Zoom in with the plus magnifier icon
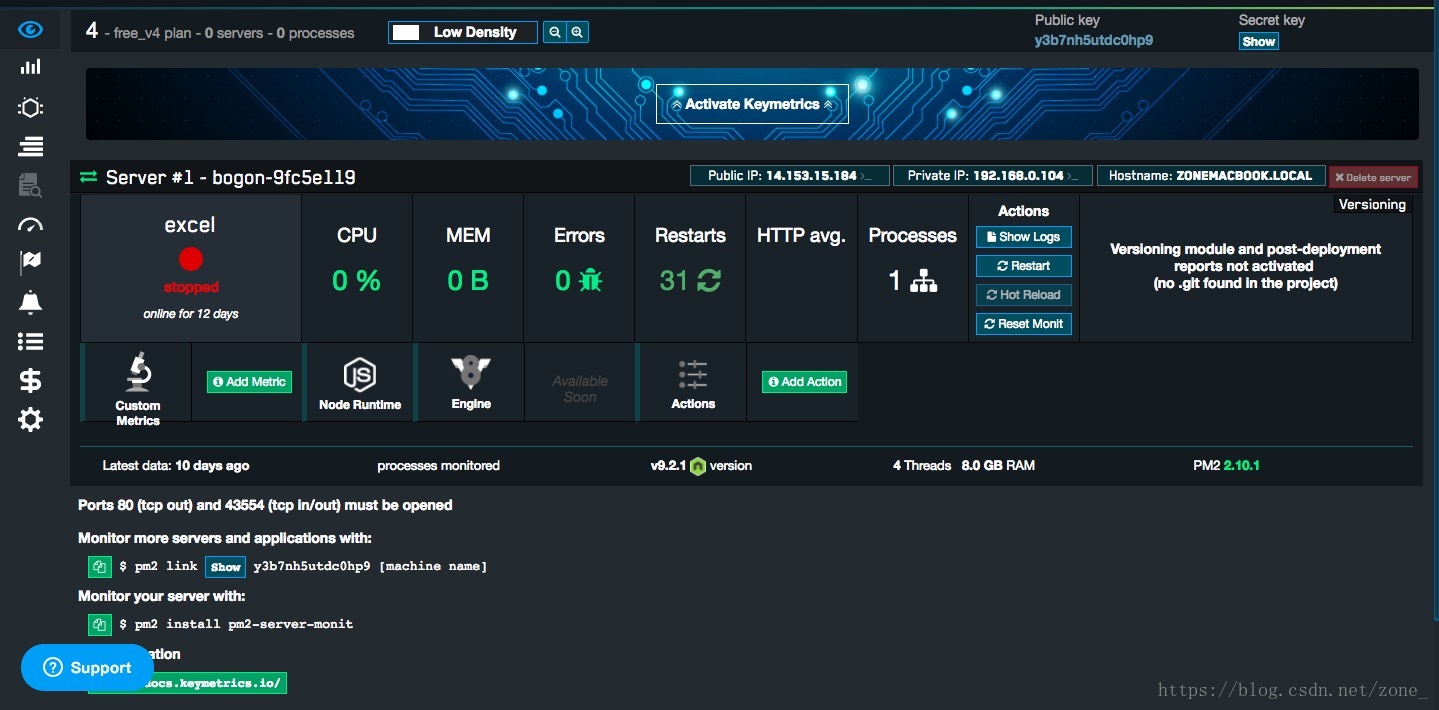 pos(577,32)
